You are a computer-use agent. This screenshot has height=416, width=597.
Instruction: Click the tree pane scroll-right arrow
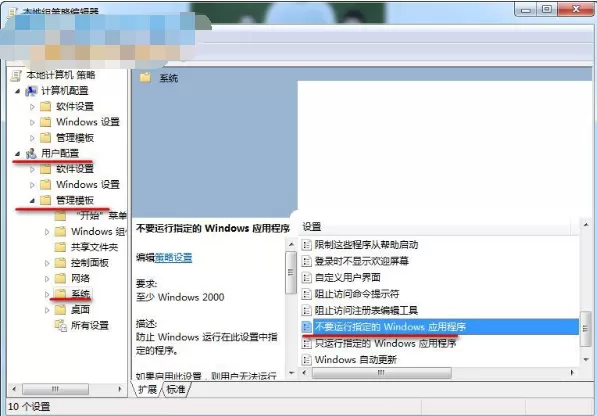(120, 389)
